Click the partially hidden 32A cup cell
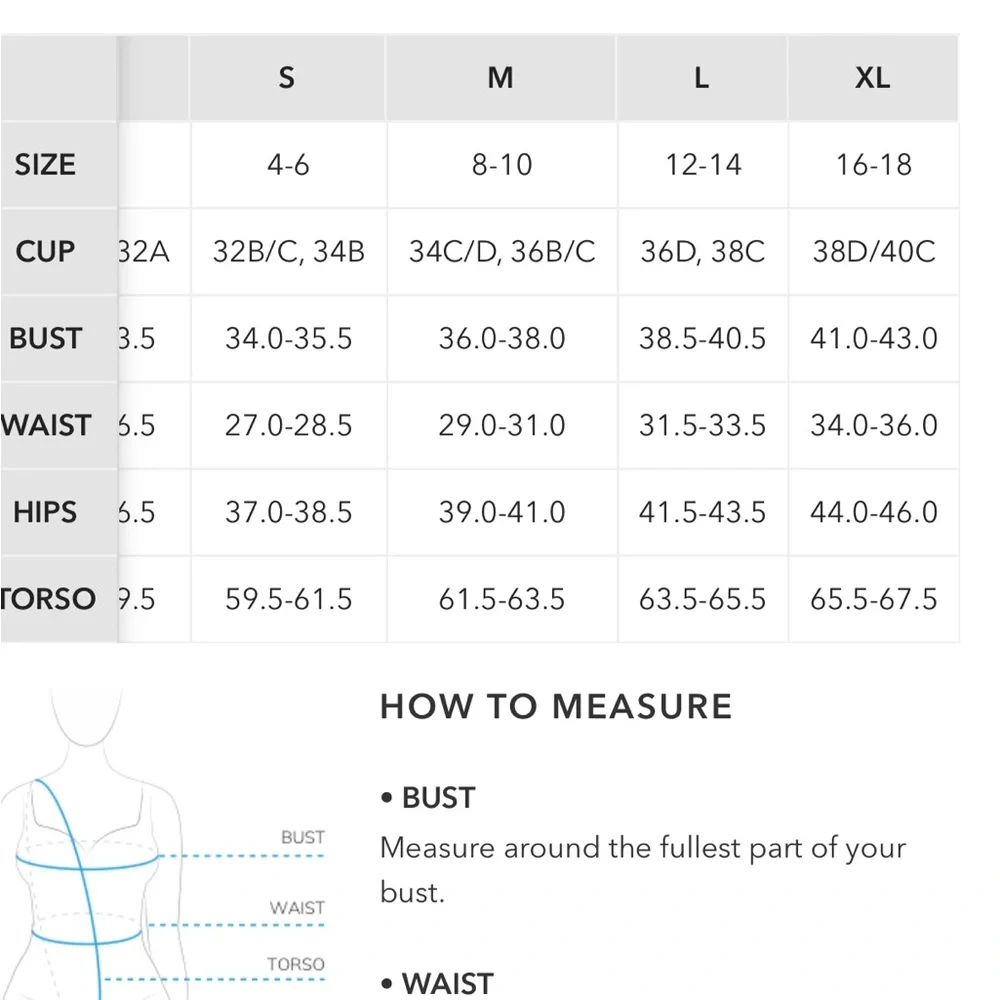The height and width of the screenshot is (1000, 1000). click(x=145, y=251)
